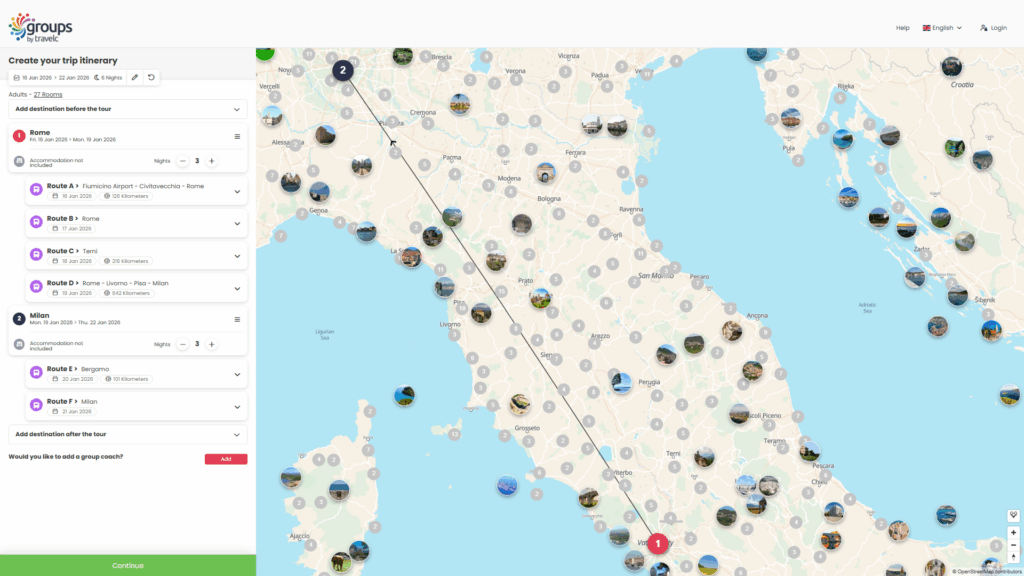Viewport: 1024px width, 576px height.
Task: Increase nights for Milan
Action: [x=211, y=344]
